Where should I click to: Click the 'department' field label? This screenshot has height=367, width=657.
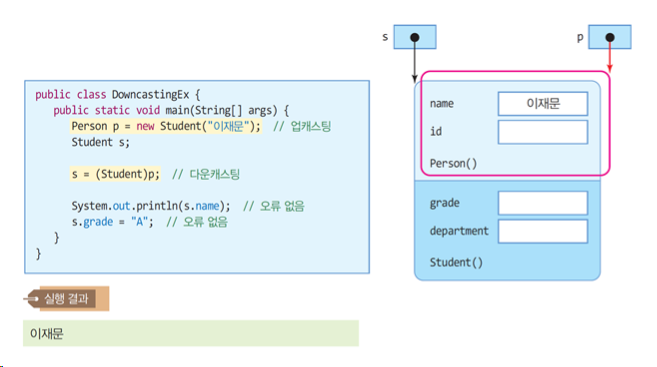459,231
